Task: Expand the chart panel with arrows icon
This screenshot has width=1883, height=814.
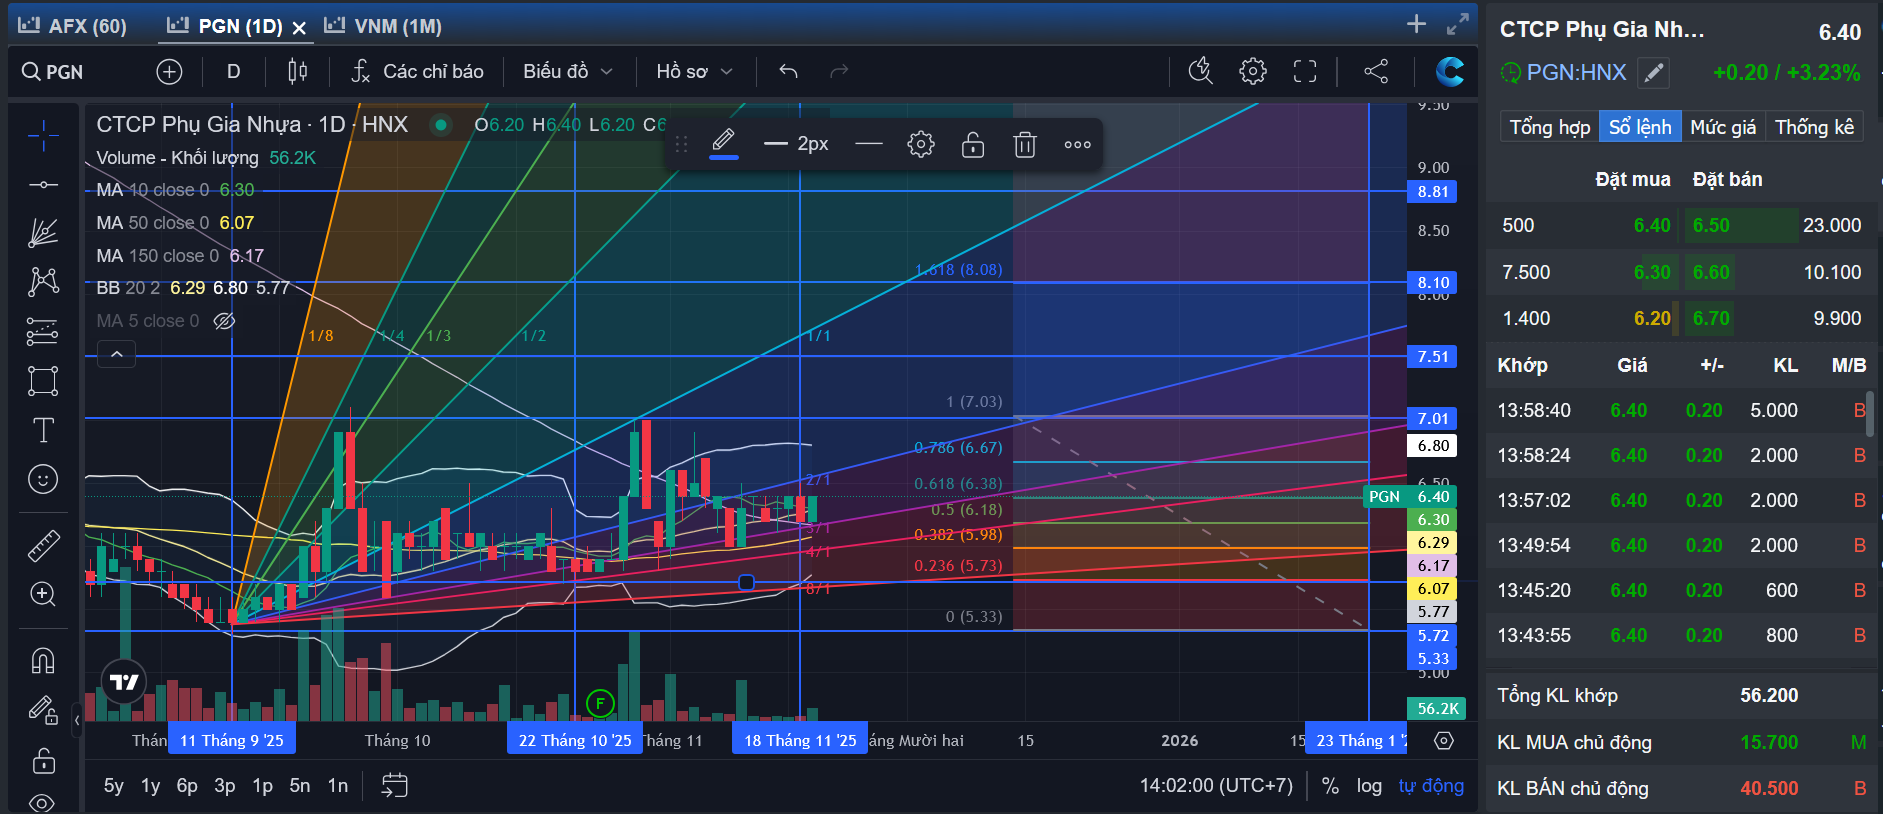Action: coord(1458,24)
